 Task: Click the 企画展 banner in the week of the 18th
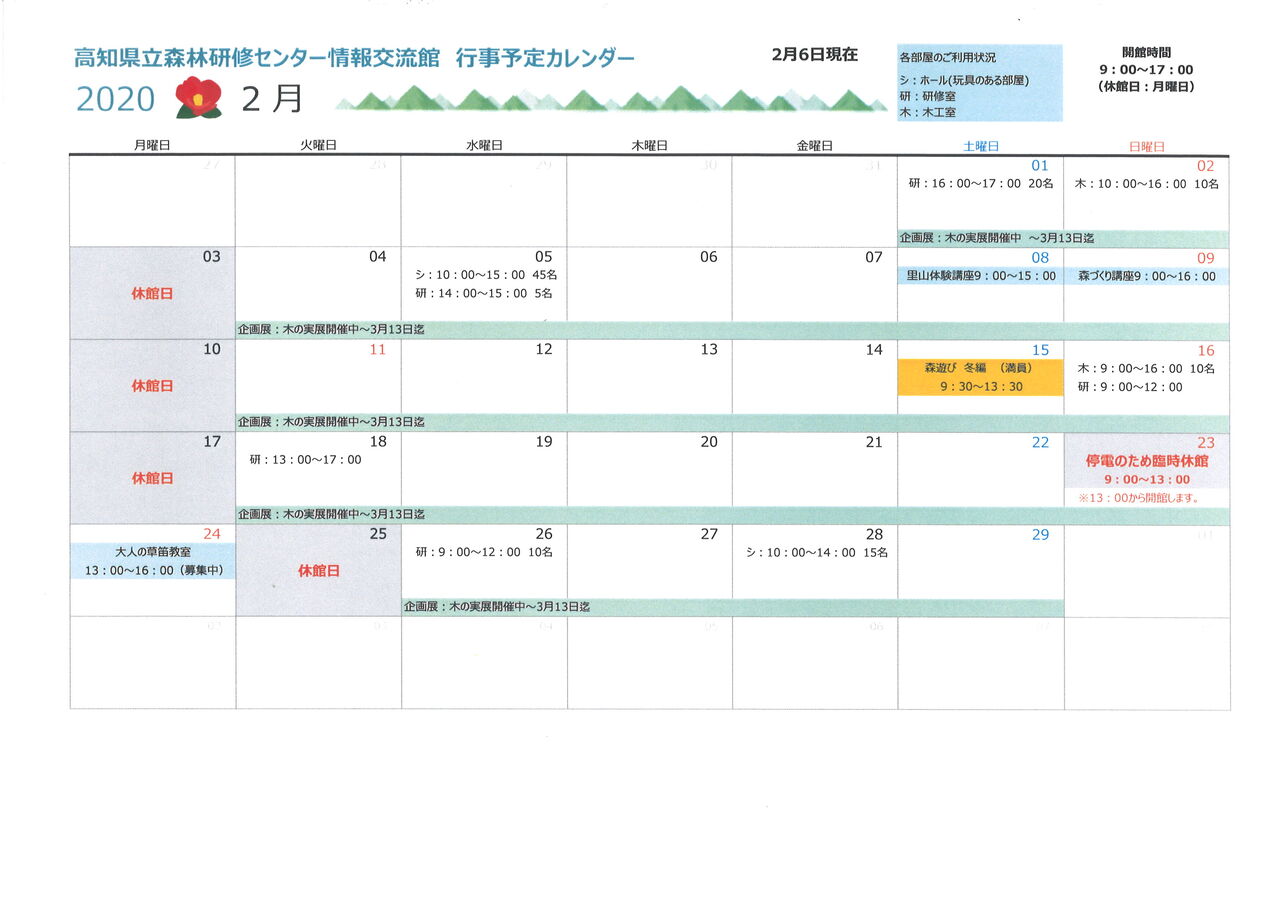733,515
